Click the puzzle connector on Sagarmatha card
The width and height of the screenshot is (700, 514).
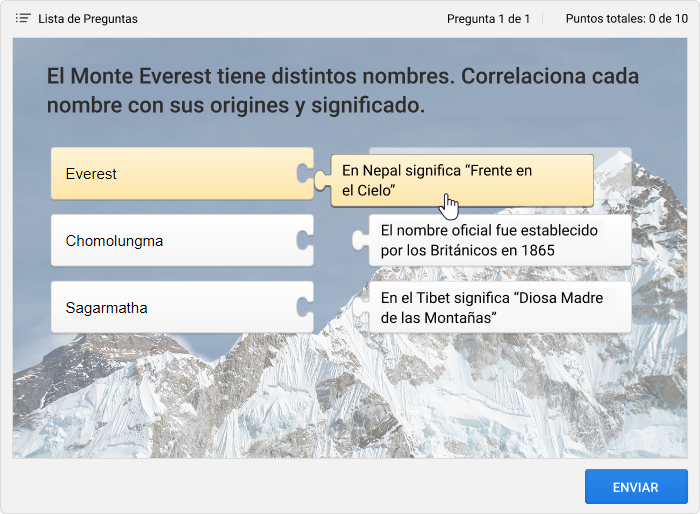(x=304, y=308)
